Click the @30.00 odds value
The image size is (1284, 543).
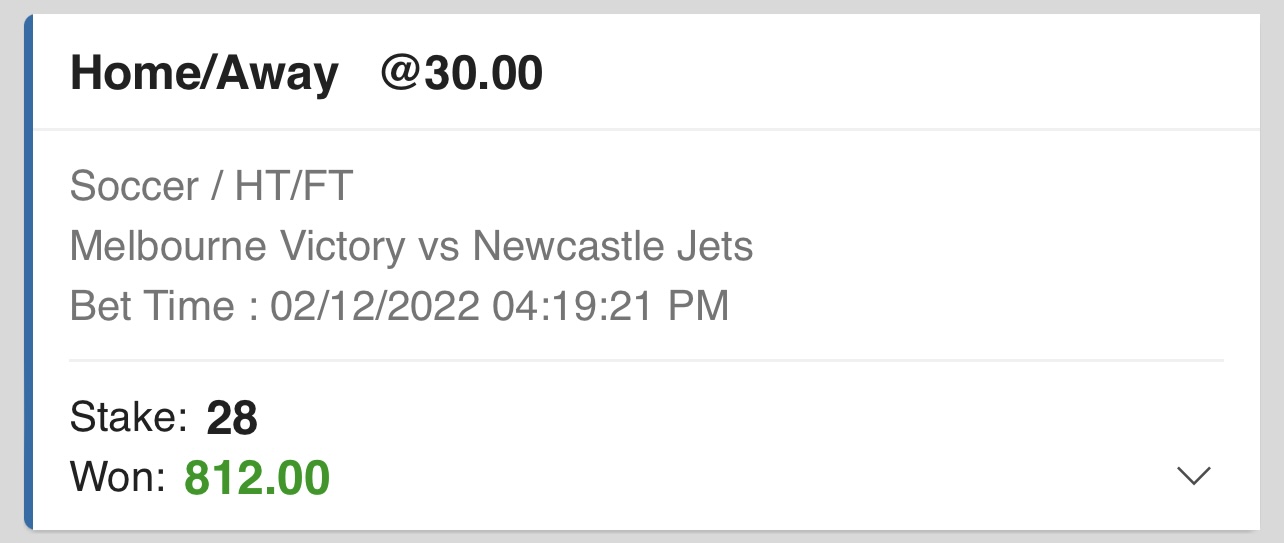[x=461, y=74]
